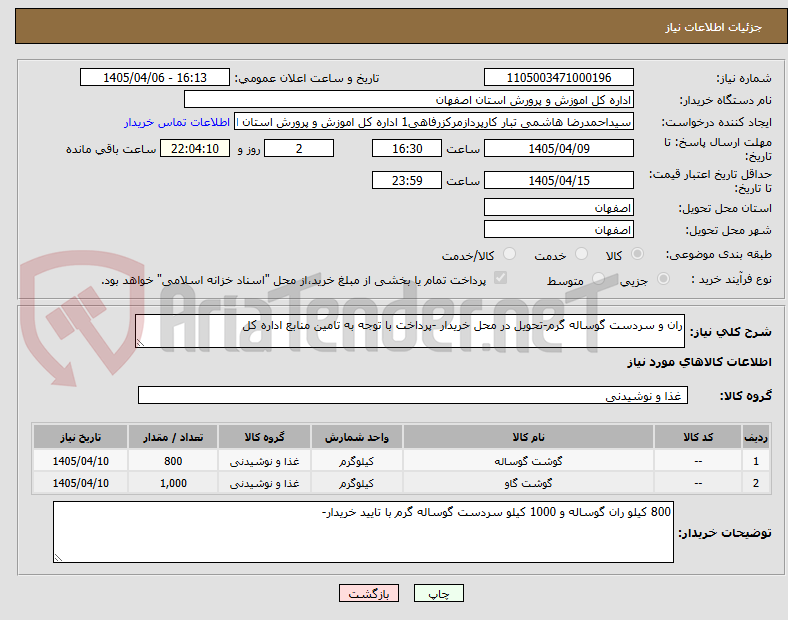Click the تعداد / مقدار column header
788x620 pixels.
pyautogui.click(x=173, y=437)
